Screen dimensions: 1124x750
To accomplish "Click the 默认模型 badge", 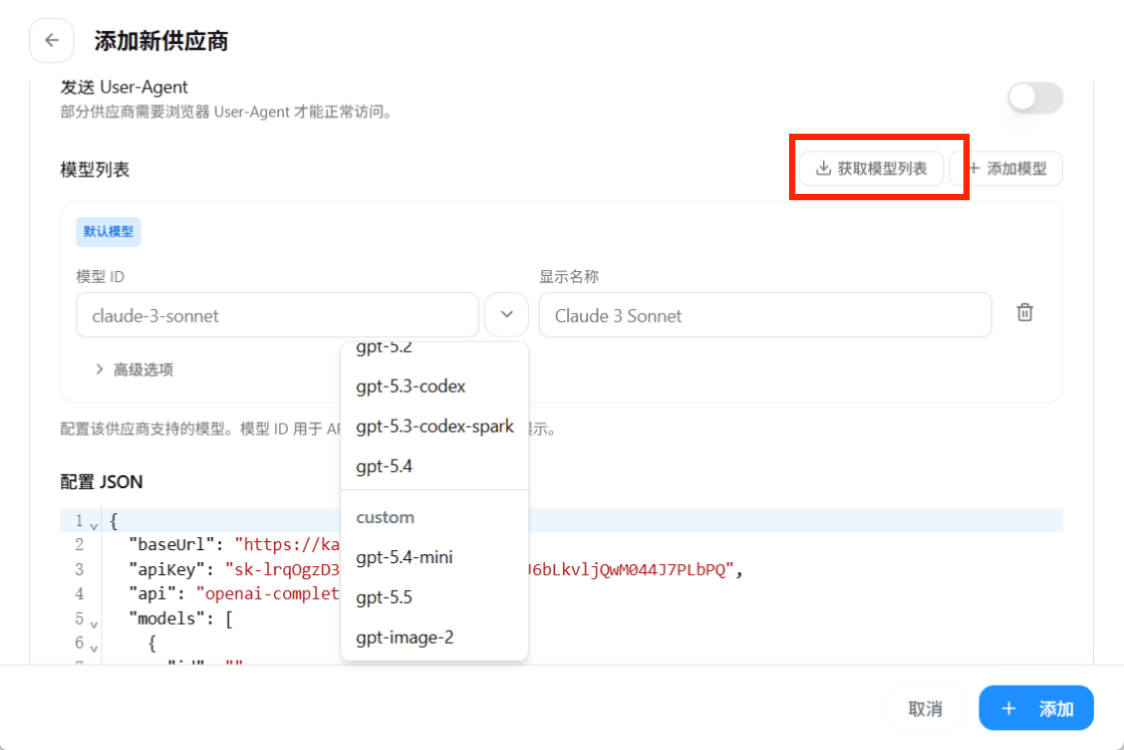I will click(108, 232).
